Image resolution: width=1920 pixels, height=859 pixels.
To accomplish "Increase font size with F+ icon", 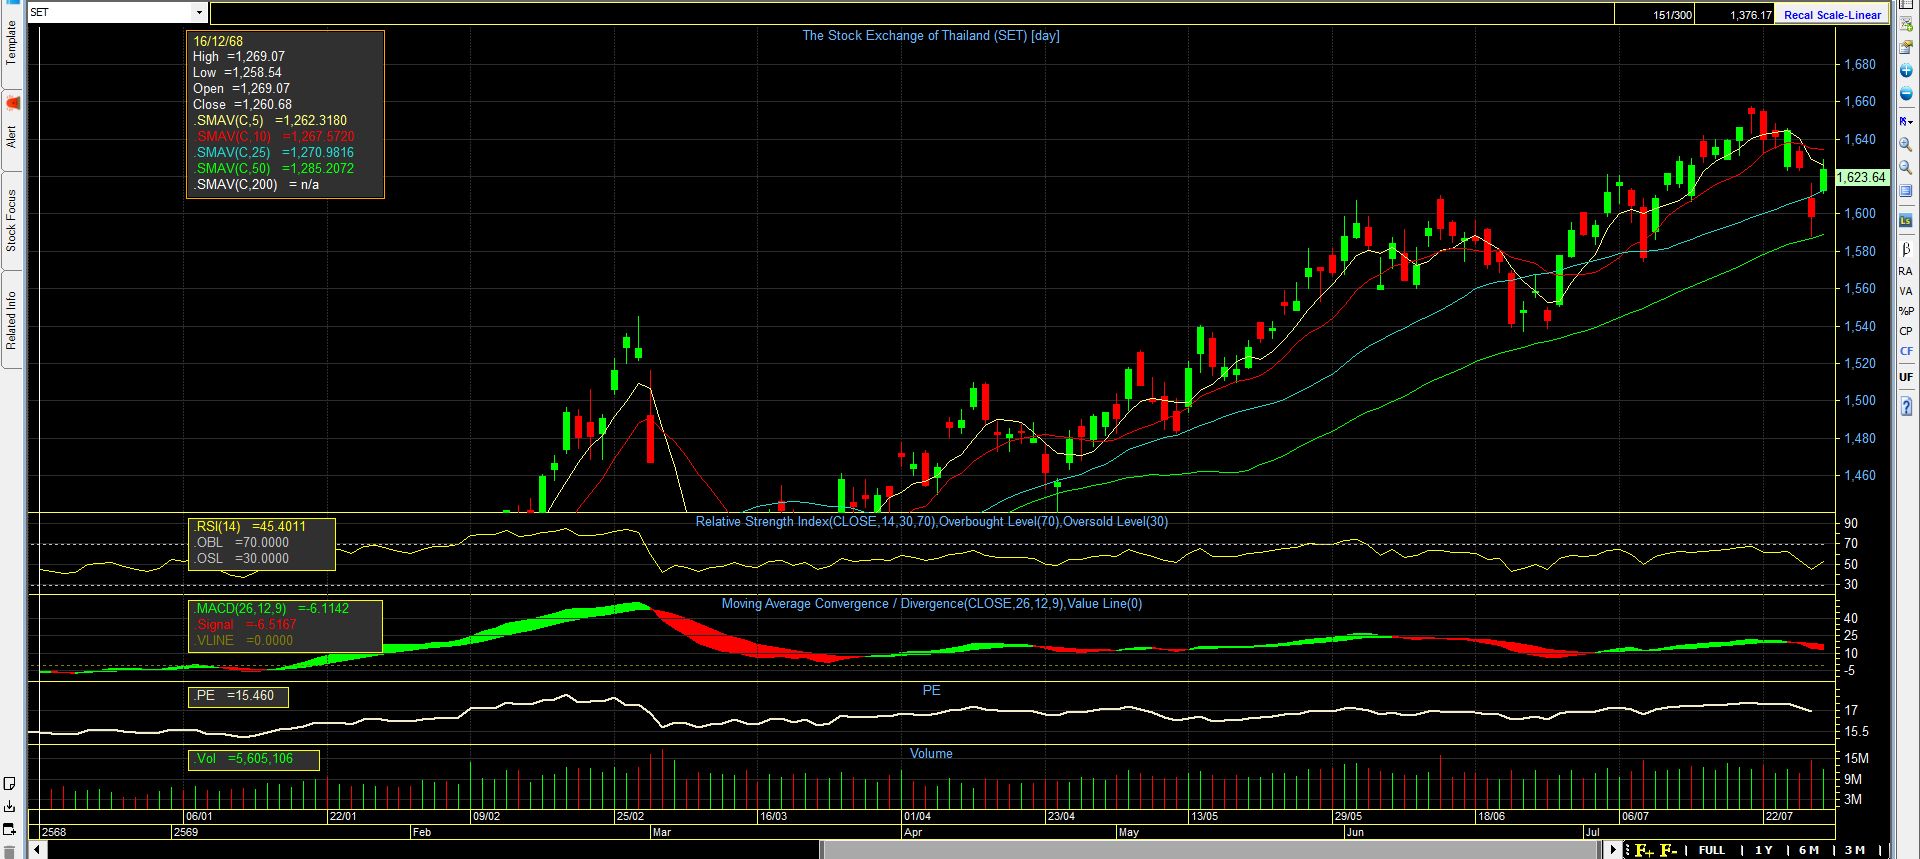I will [x=1644, y=850].
